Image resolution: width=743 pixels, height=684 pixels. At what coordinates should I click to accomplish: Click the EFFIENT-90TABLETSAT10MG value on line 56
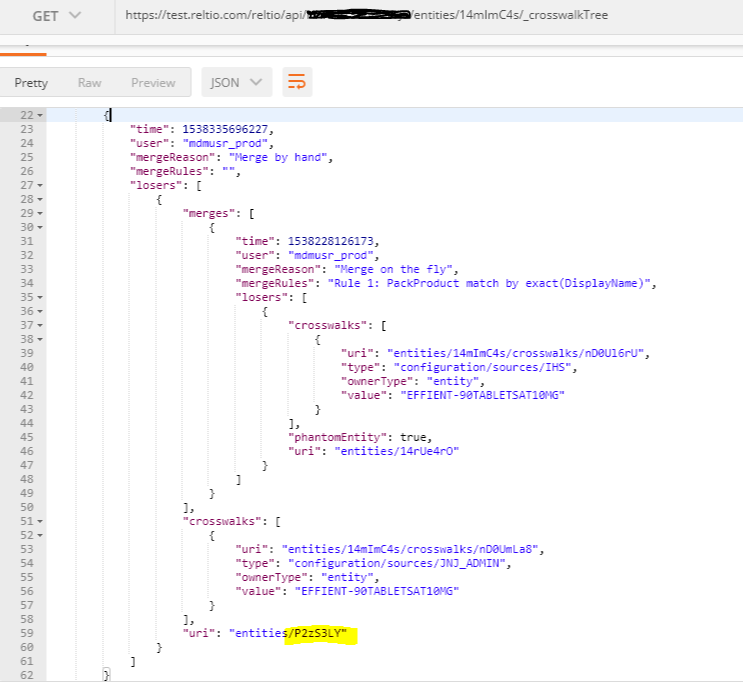[x=377, y=591]
